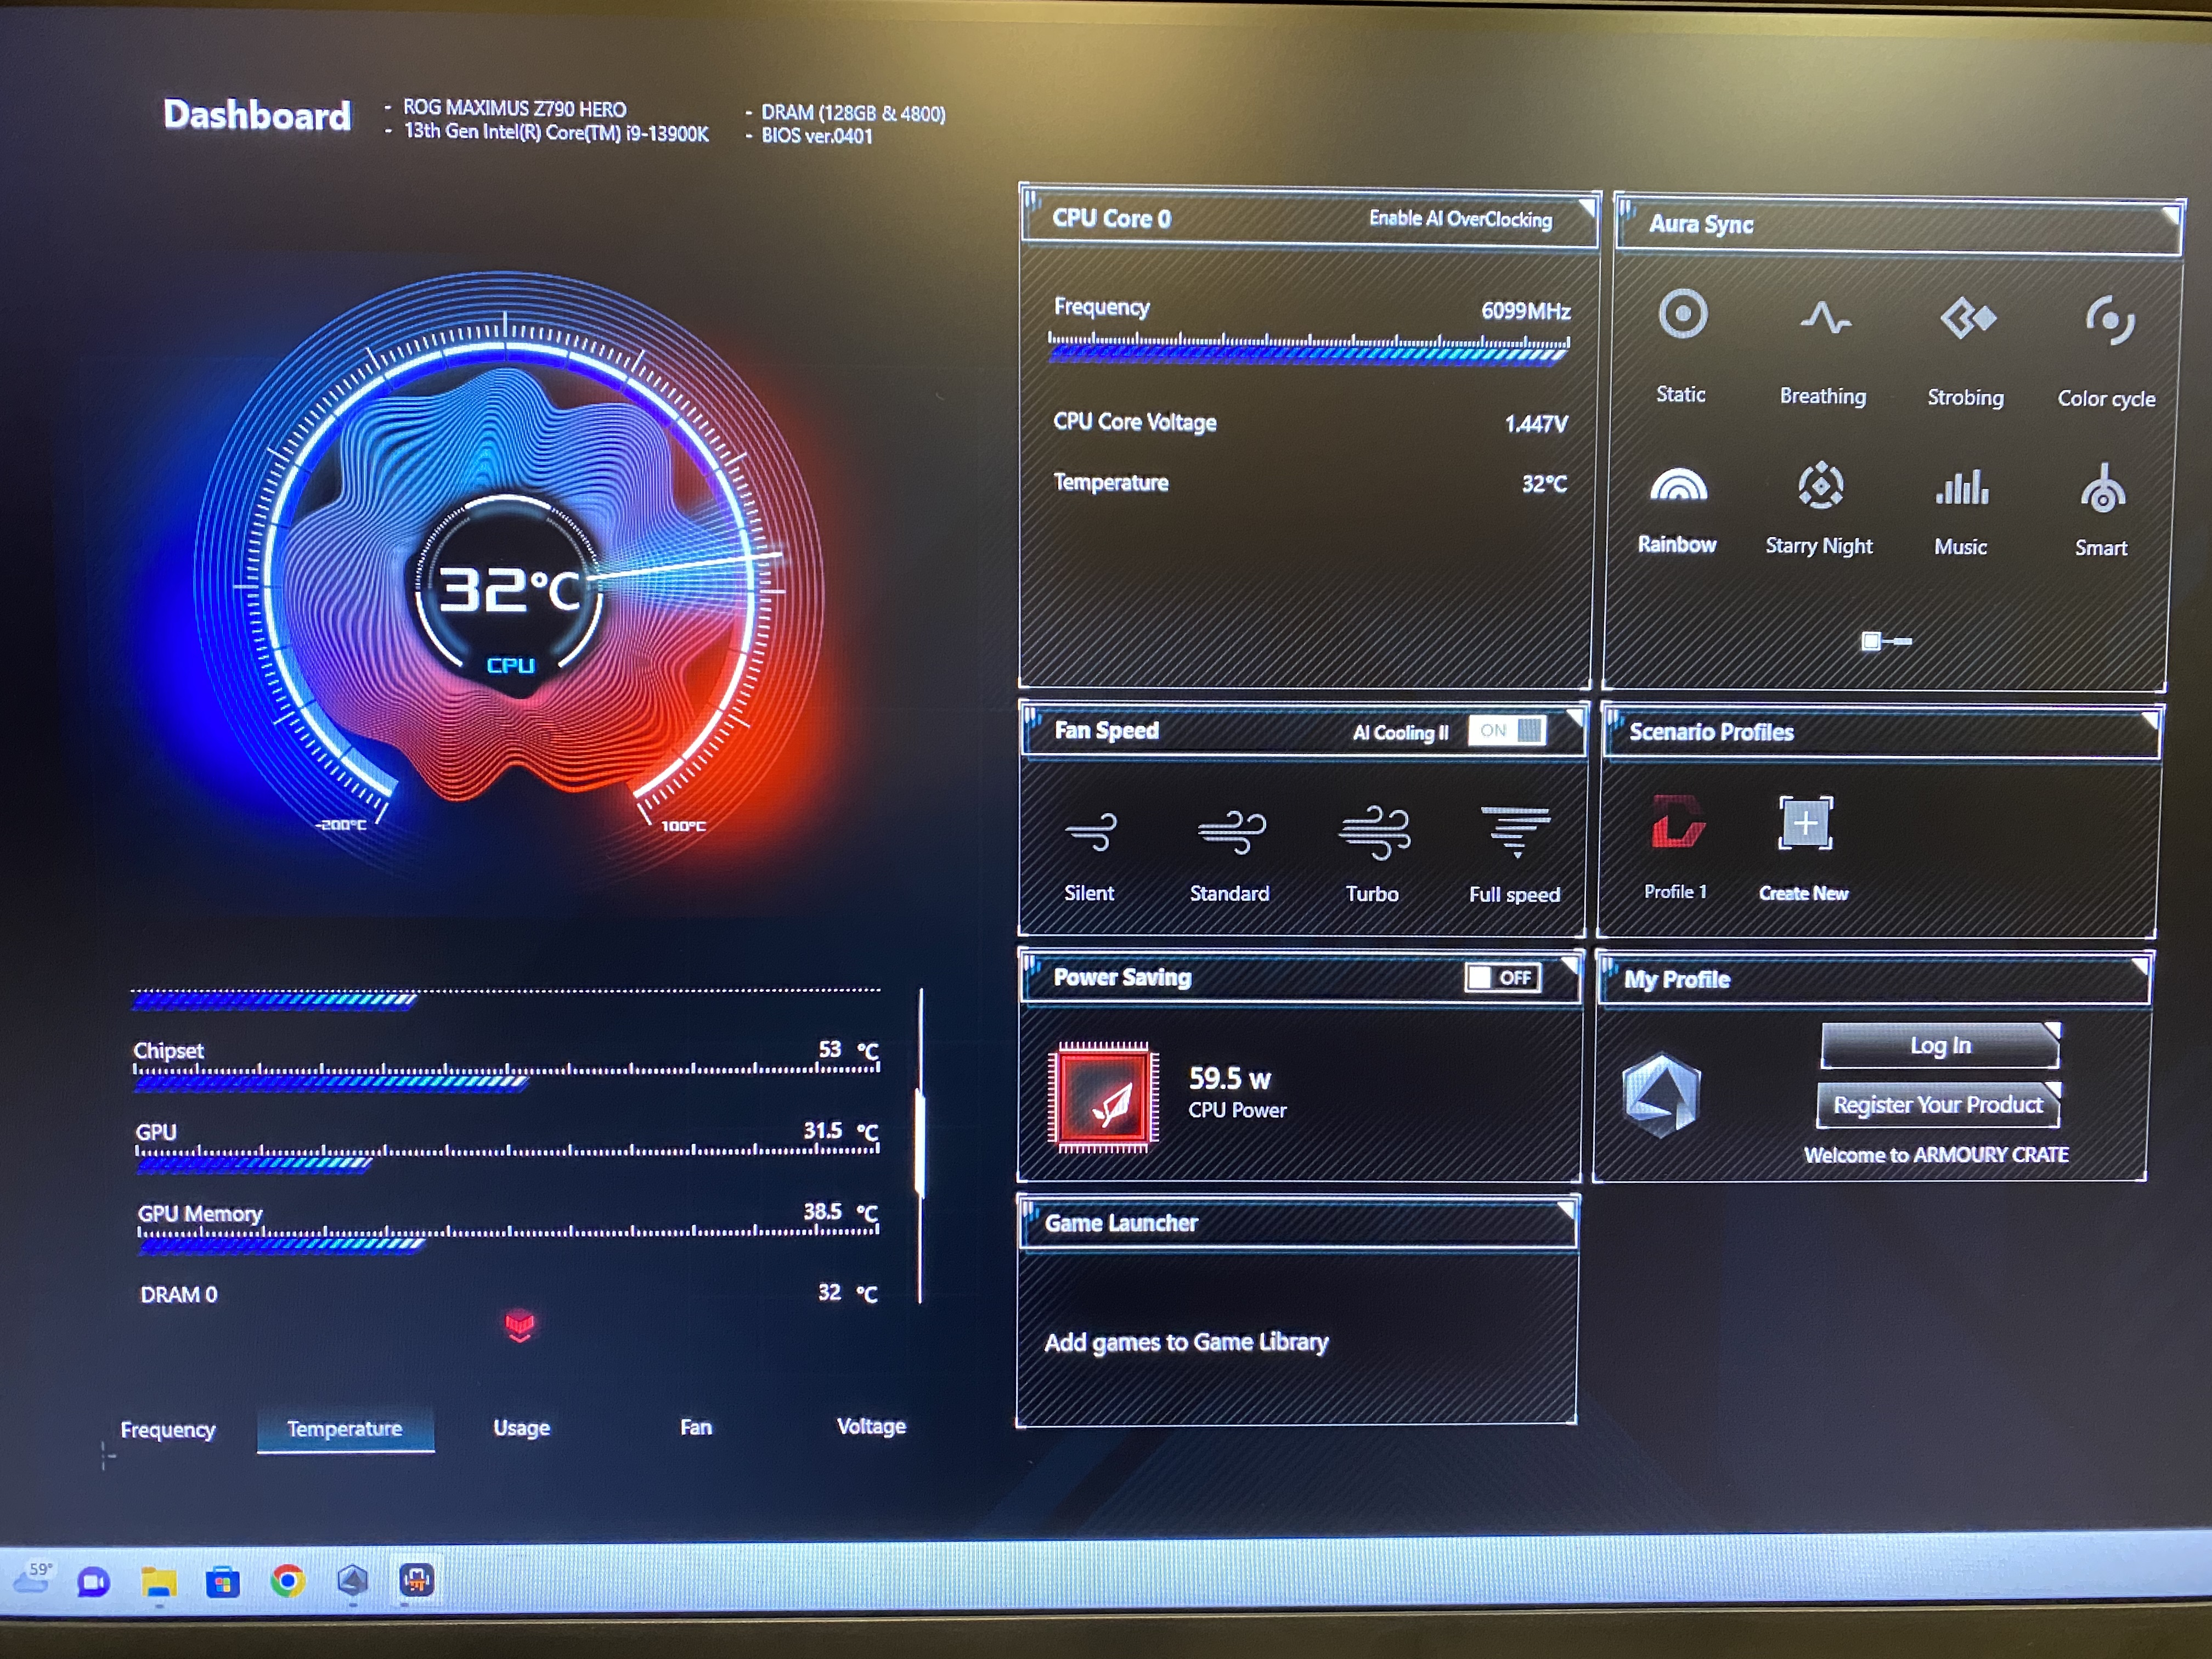Open the rightmost robot-face taskbar icon

[x=417, y=1580]
